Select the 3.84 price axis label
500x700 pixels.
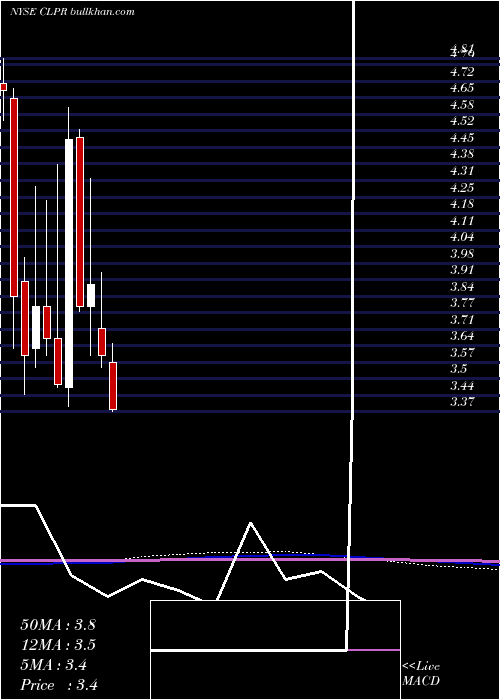(x=462, y=287)
